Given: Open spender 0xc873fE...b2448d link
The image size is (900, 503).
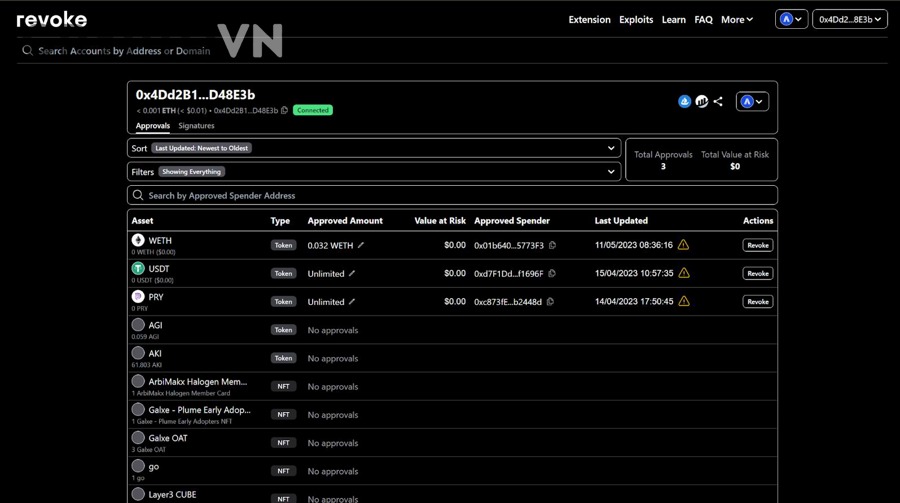Looking at the screenshot, I should pos(507,301).
